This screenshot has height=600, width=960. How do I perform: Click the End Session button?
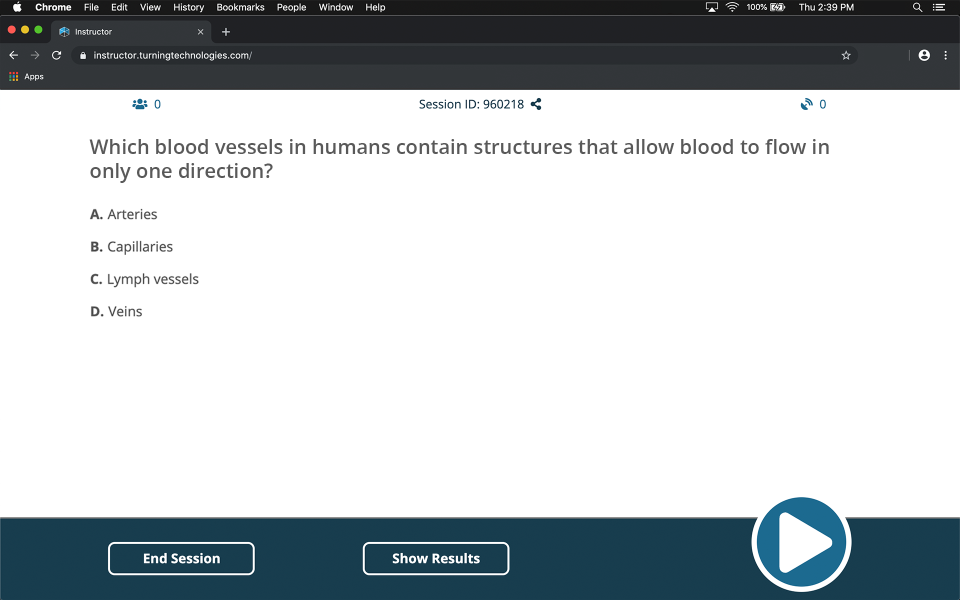[181, 558]
